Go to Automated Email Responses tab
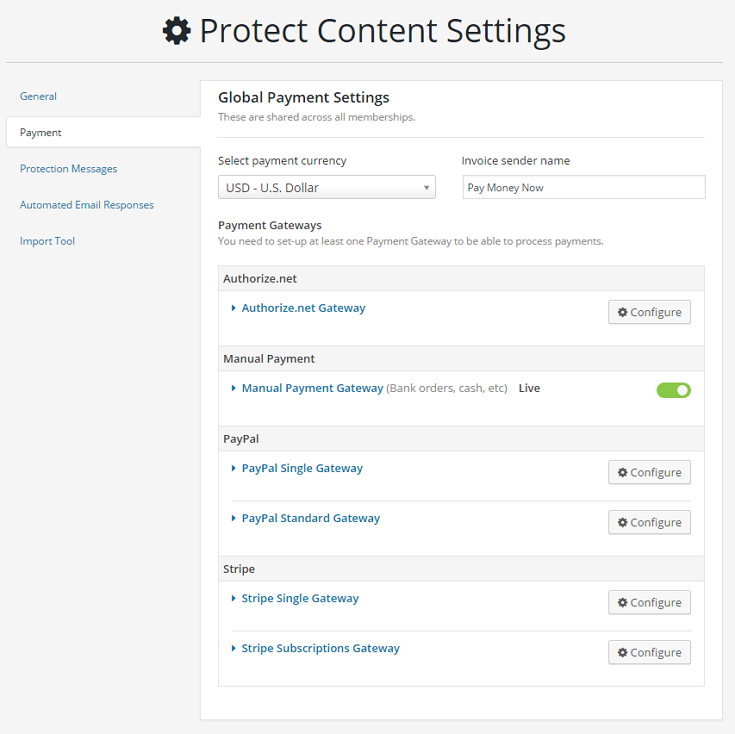735x734 pixels. pos(87,205)
